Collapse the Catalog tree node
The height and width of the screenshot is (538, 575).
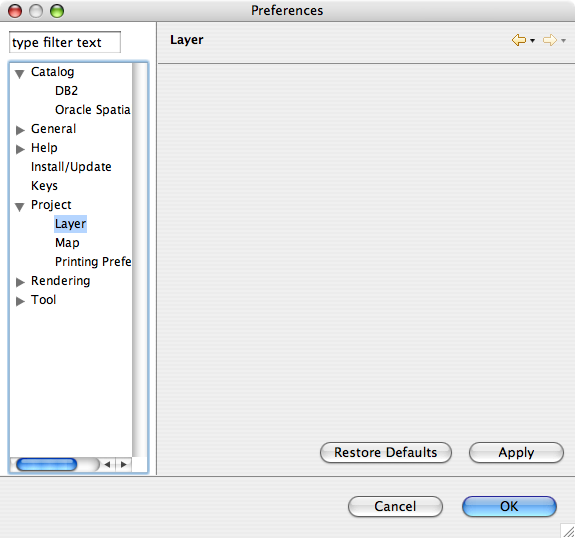[20, 73]
